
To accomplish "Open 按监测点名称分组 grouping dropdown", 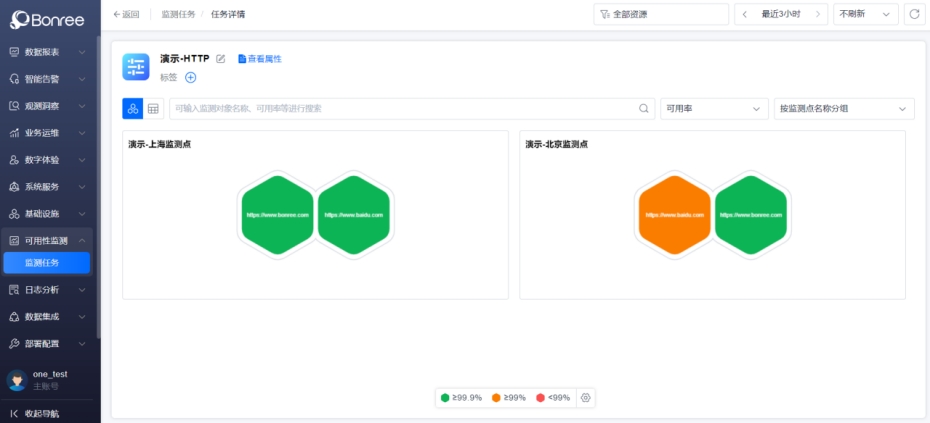I will click(843, 108).
